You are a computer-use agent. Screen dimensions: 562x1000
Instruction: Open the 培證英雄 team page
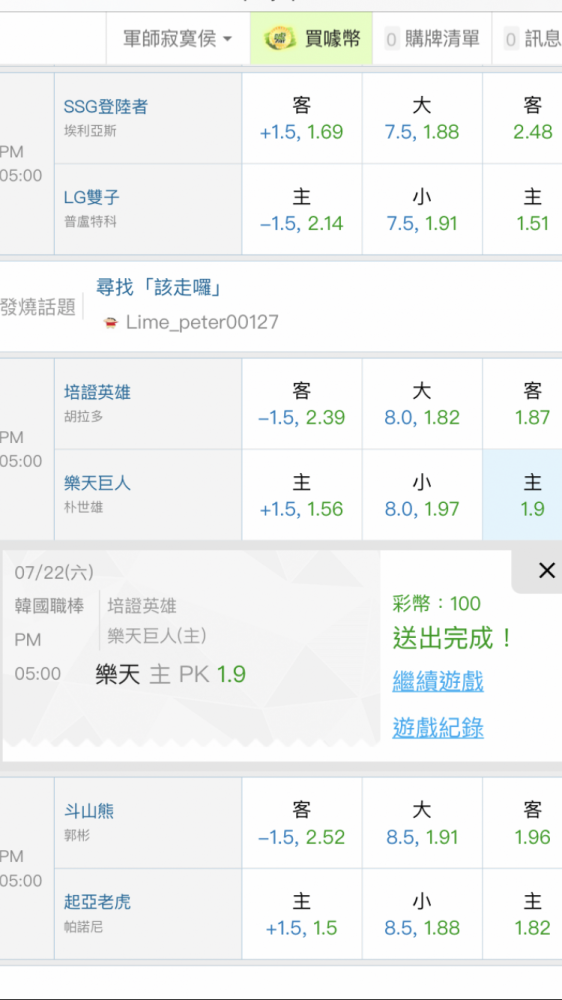coord(97,392)
